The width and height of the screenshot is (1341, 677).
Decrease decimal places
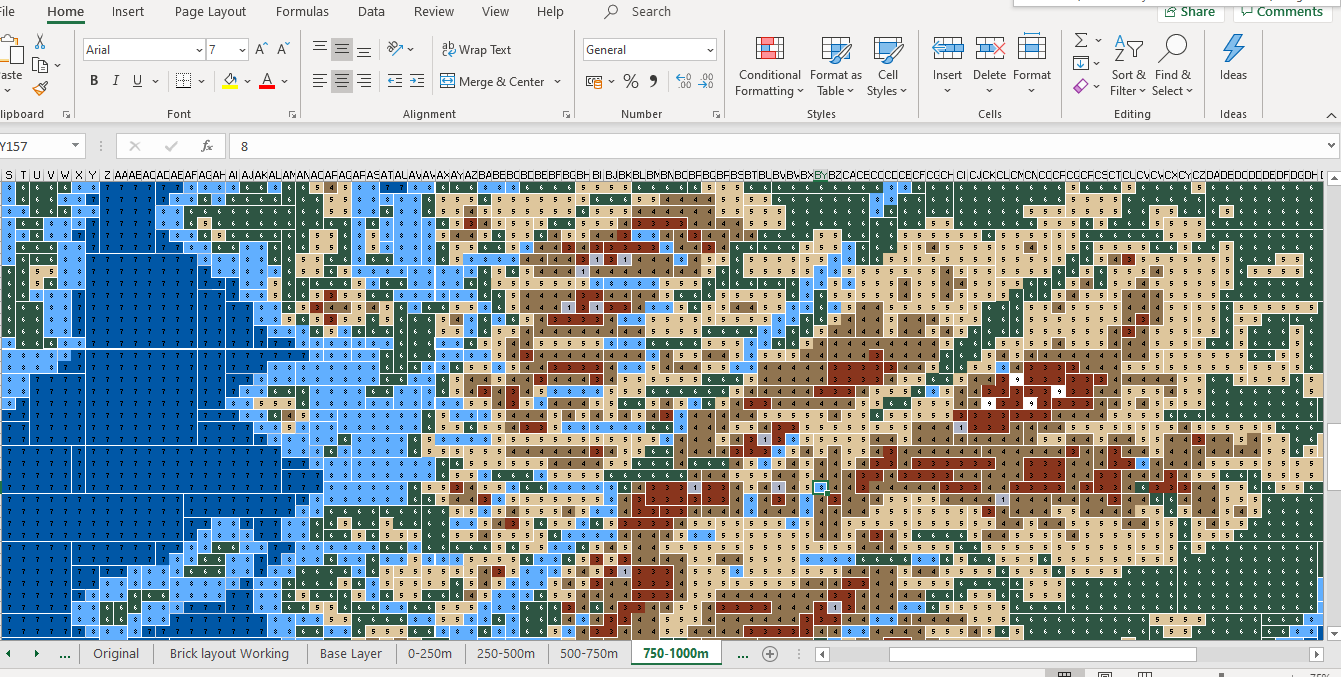click(x=706, y=81)
